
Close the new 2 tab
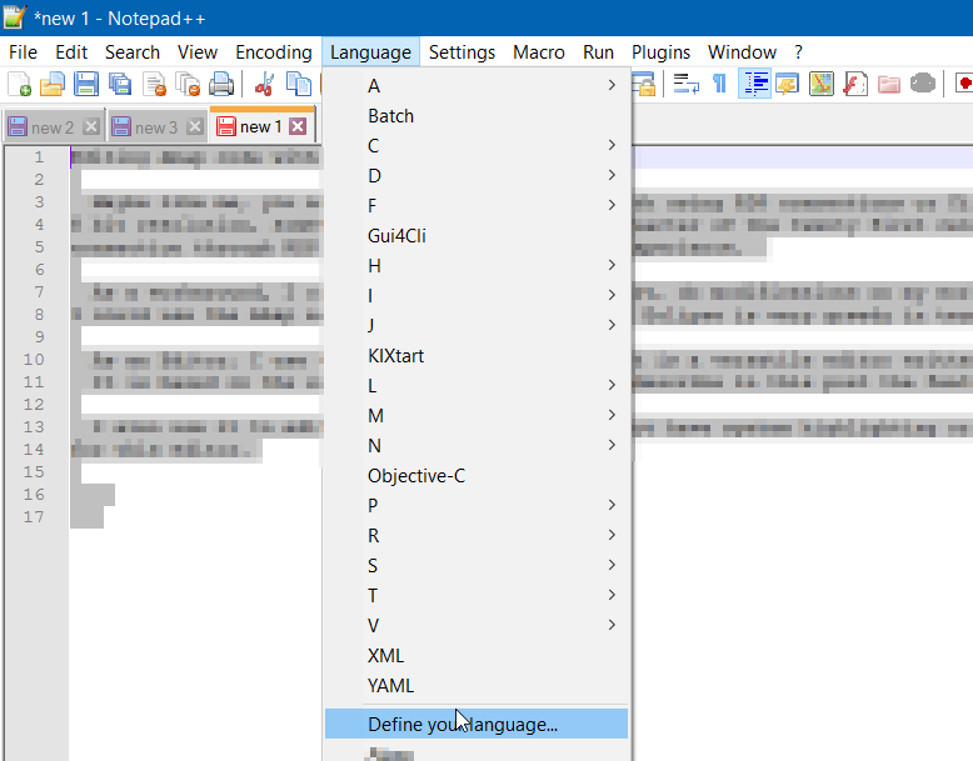(x=91, y=127)
